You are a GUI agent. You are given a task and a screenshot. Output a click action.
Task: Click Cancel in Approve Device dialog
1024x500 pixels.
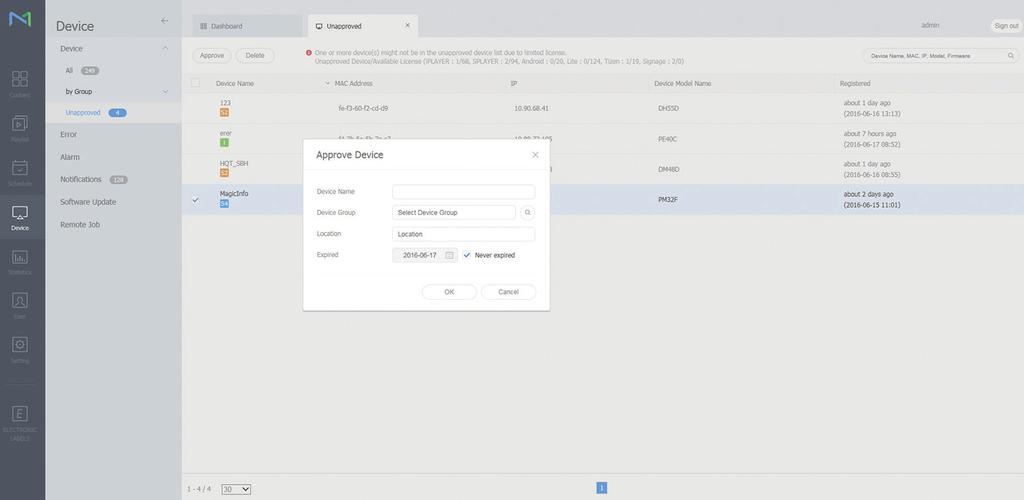[509, 292]
